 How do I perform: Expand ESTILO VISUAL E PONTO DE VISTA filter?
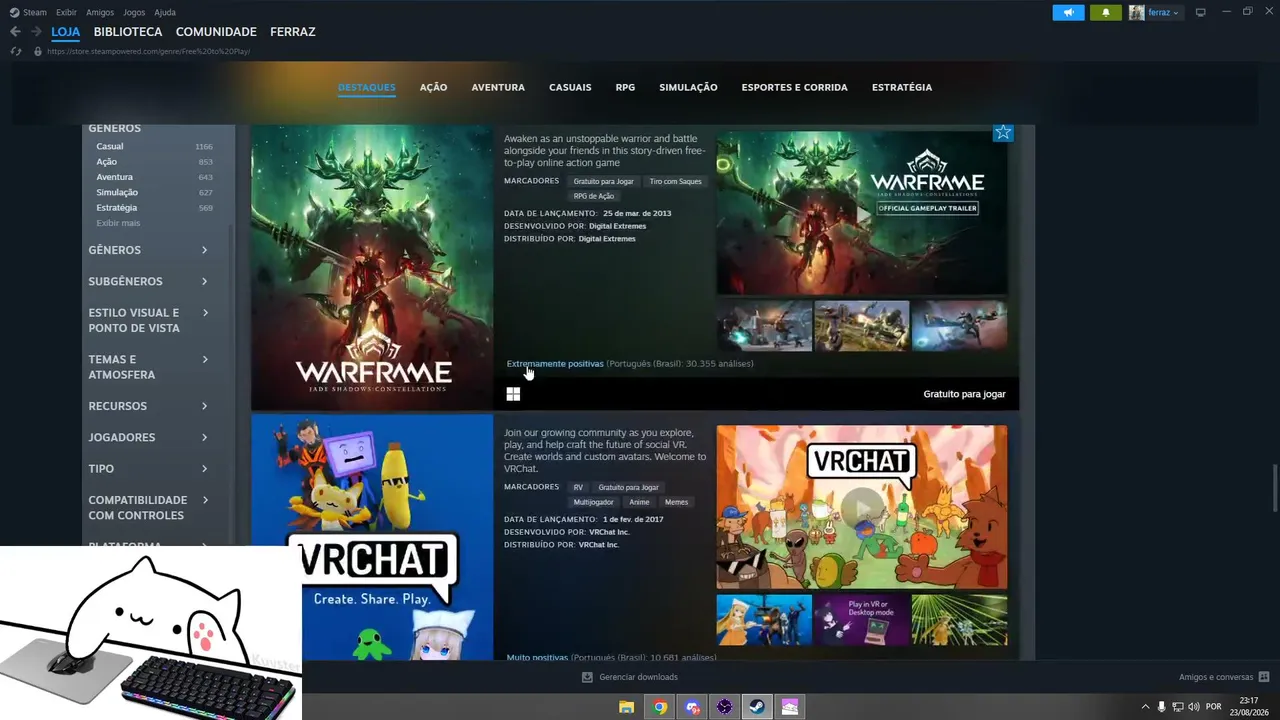click(x=148, y=320)
